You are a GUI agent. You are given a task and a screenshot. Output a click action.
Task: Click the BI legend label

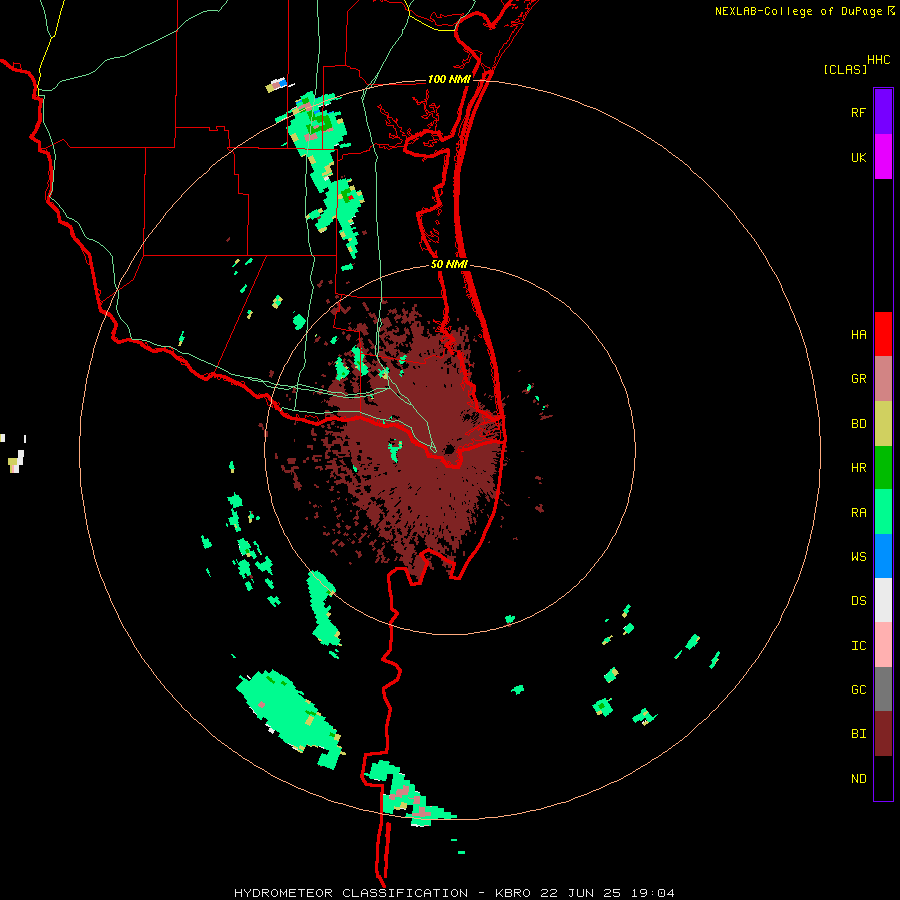point(858,734)
